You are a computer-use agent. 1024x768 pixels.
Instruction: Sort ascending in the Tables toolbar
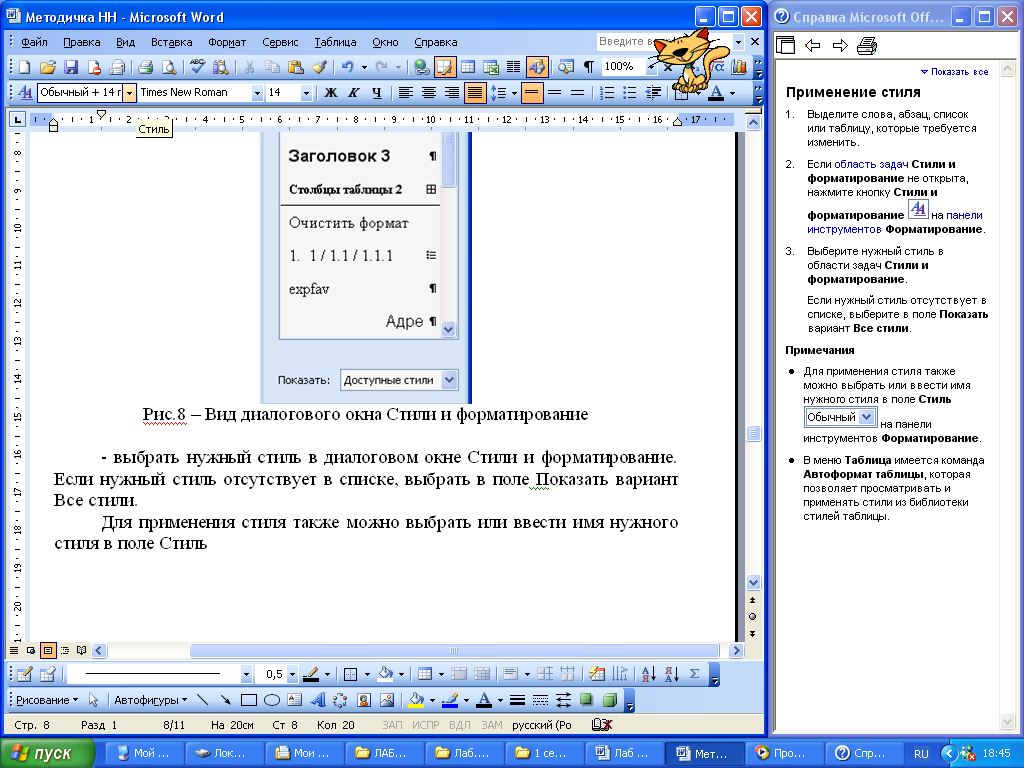click(648, 673)
